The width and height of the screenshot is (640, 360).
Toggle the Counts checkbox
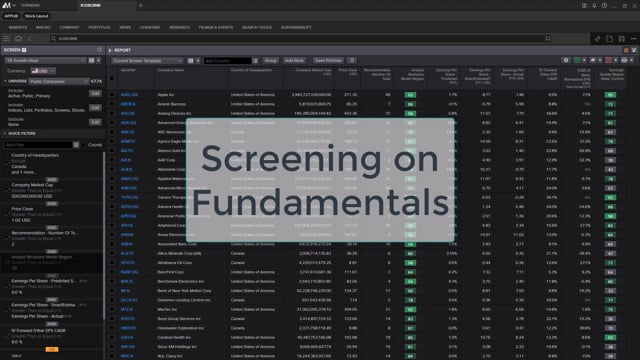84,145
